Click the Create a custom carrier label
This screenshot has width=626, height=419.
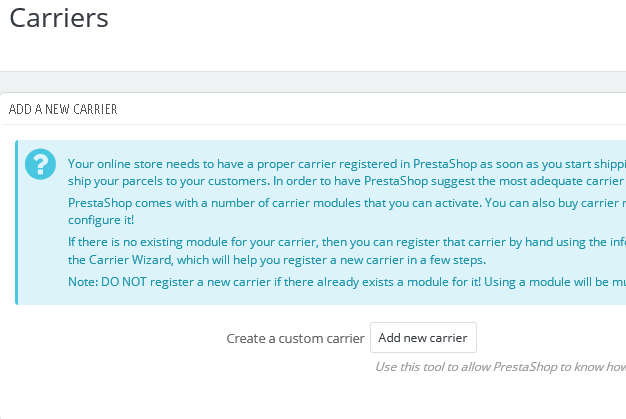tap(295, 338)
